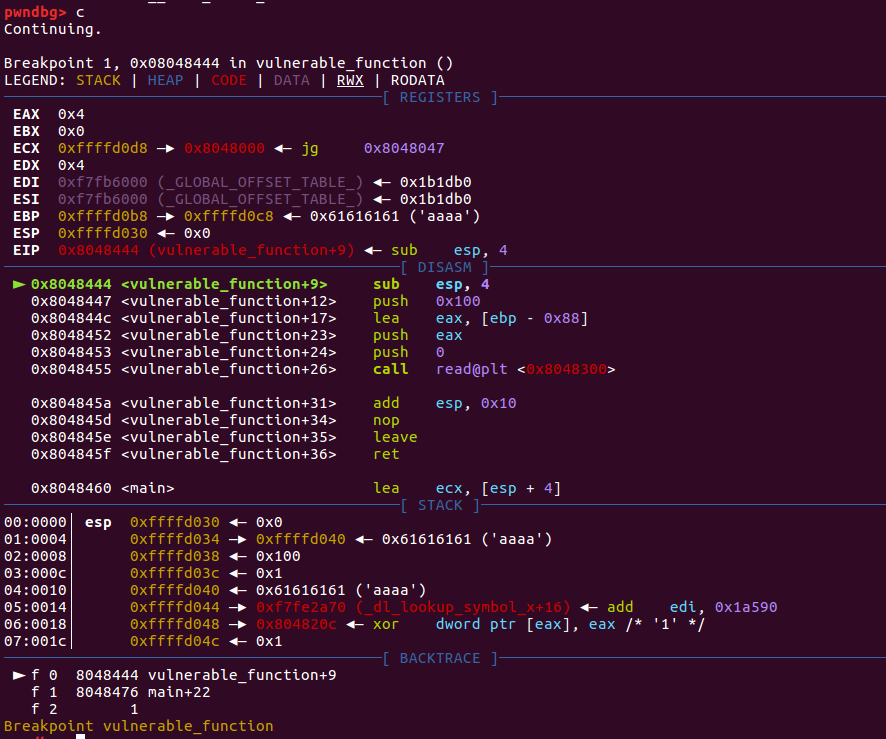The width and height of the screenshot is (886, 739).
Task: Click stack address 0xffffd03c
Action: (x=175, y=573)
